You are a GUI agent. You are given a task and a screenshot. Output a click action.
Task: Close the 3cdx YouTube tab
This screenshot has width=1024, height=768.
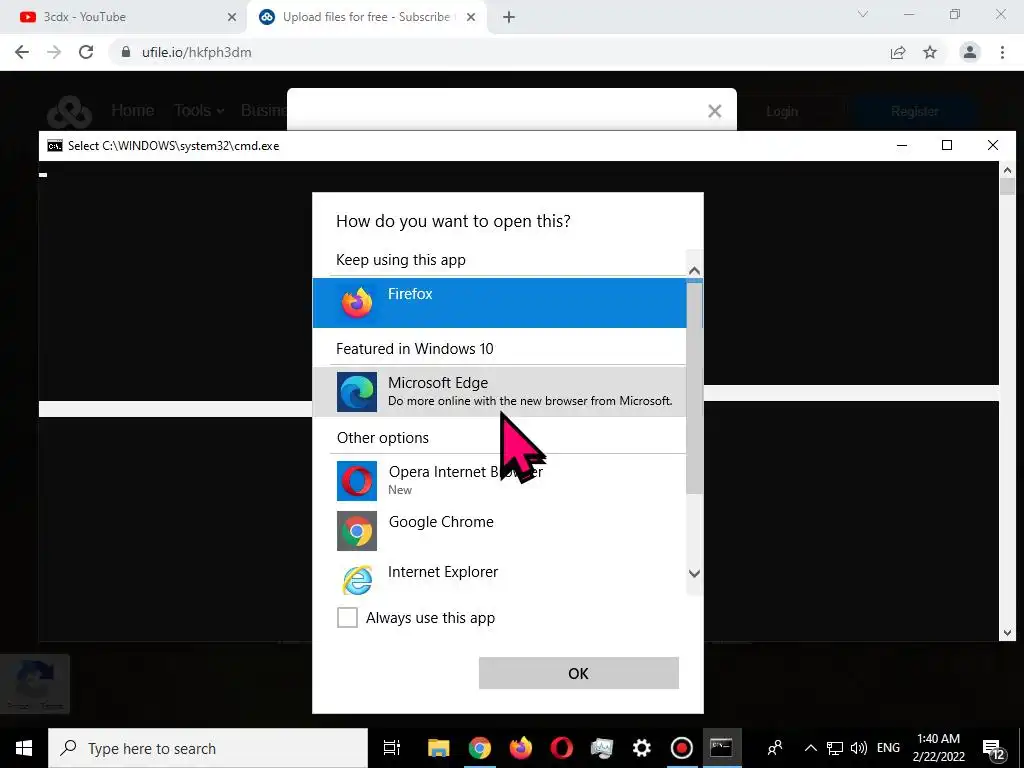click(232, 18)
